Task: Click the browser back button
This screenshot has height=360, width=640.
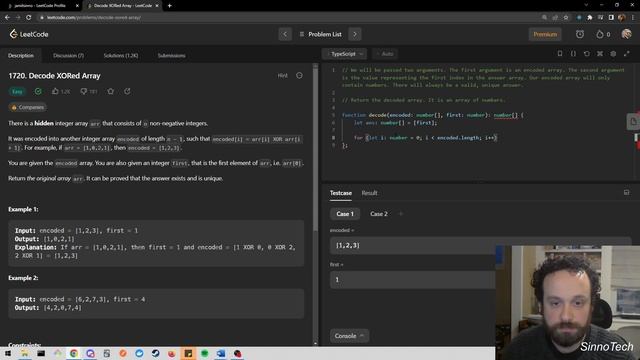Action: [7, 18]
